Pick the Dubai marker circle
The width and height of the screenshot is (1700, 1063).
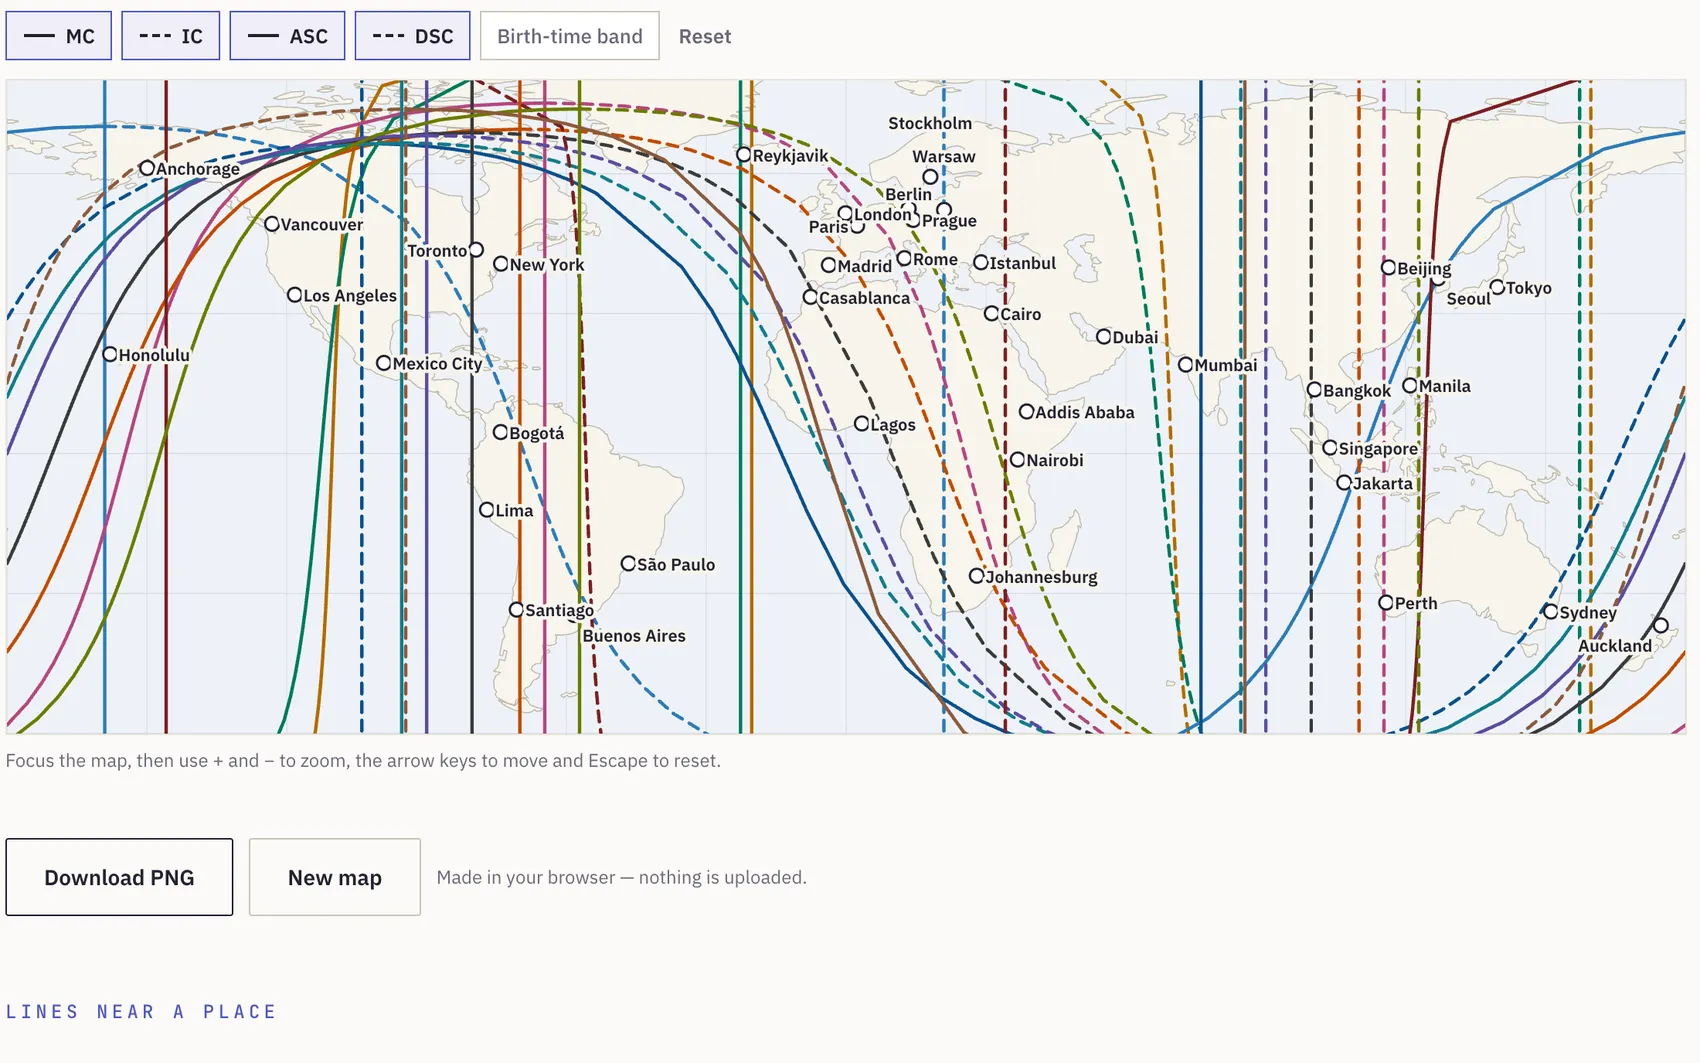(x=1104, y=337)
